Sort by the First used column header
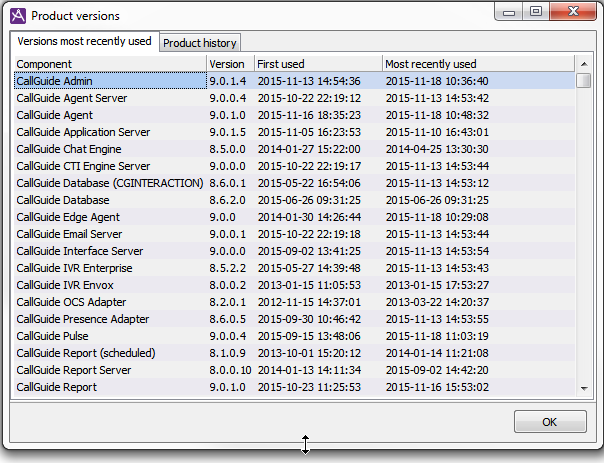The width and height of the screenshot is (604, 463). [x=317, y=64]
